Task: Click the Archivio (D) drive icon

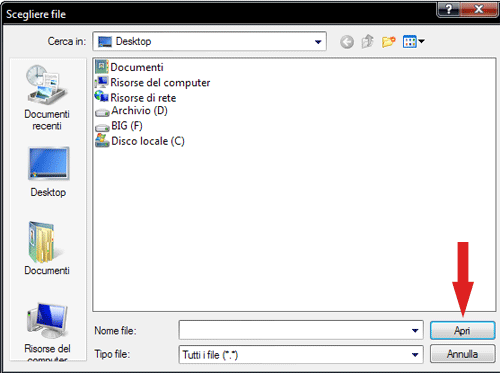Action: tap(102, 113)
